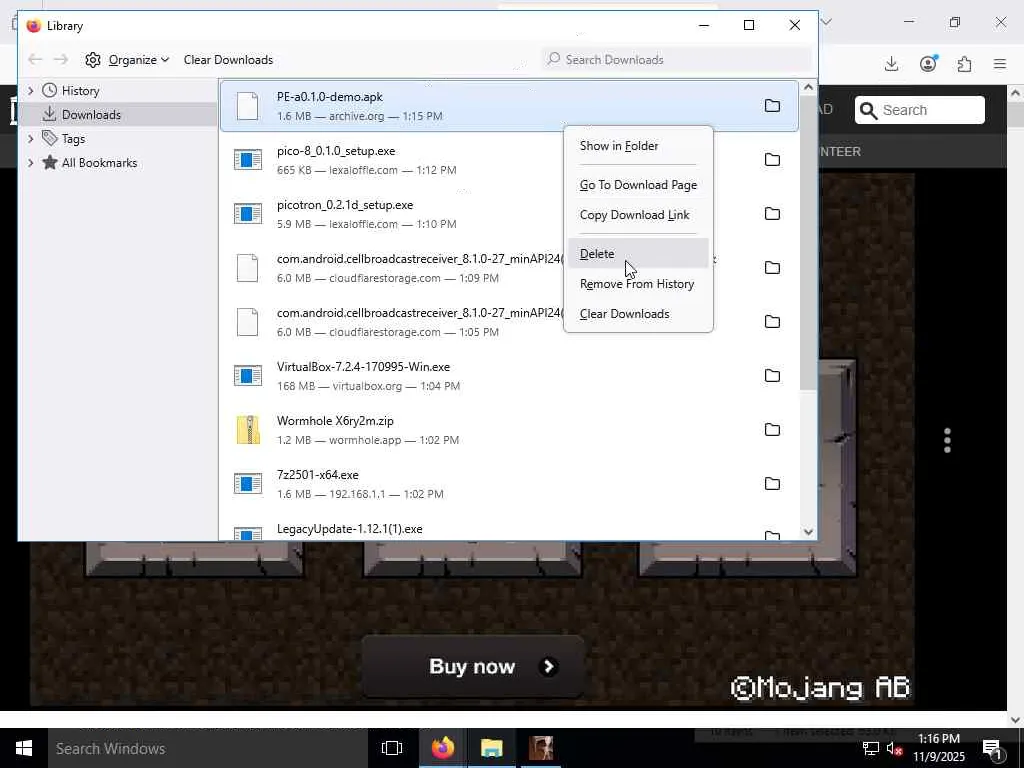Select History in the Library sidebar
The width and height of the screenshot is (1024, 768).
[x=118, y=91]
